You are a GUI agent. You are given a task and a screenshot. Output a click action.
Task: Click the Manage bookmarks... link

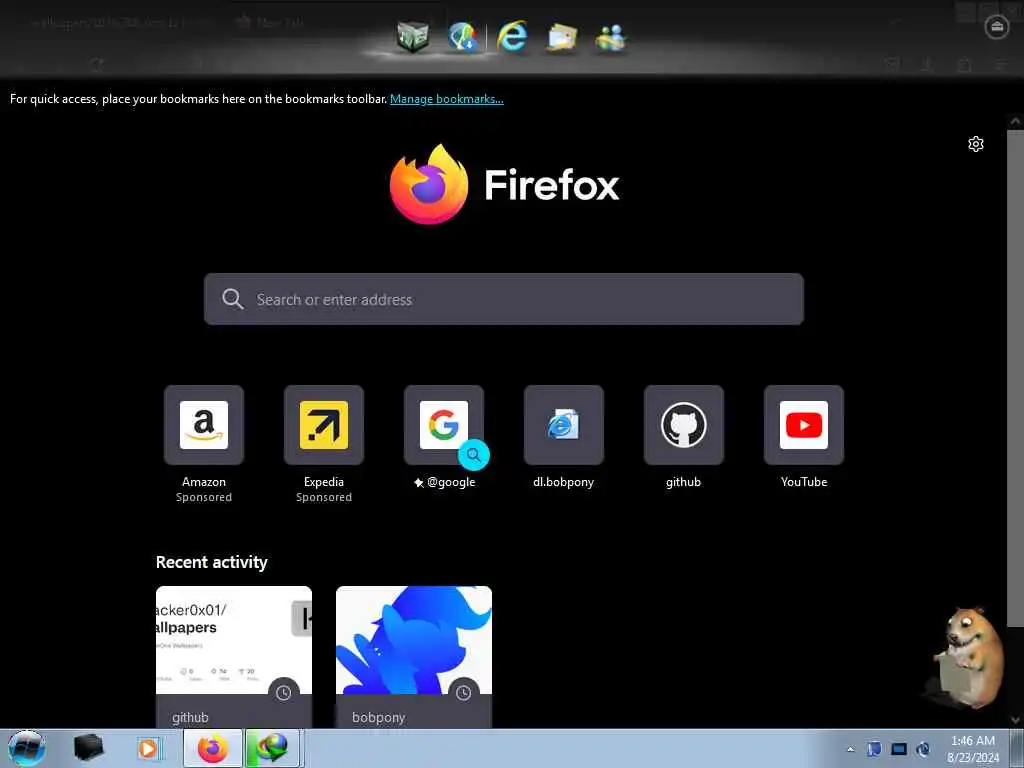pyautogui.click(x=447, y=99)
